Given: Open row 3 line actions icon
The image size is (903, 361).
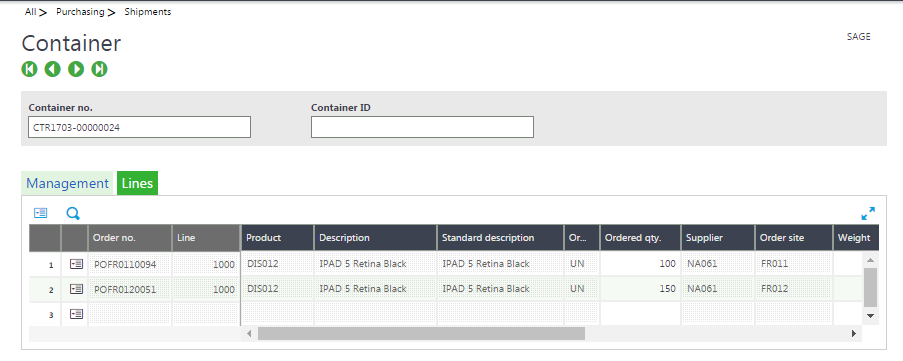Looking at the screenshot, I should click(76, 314).
